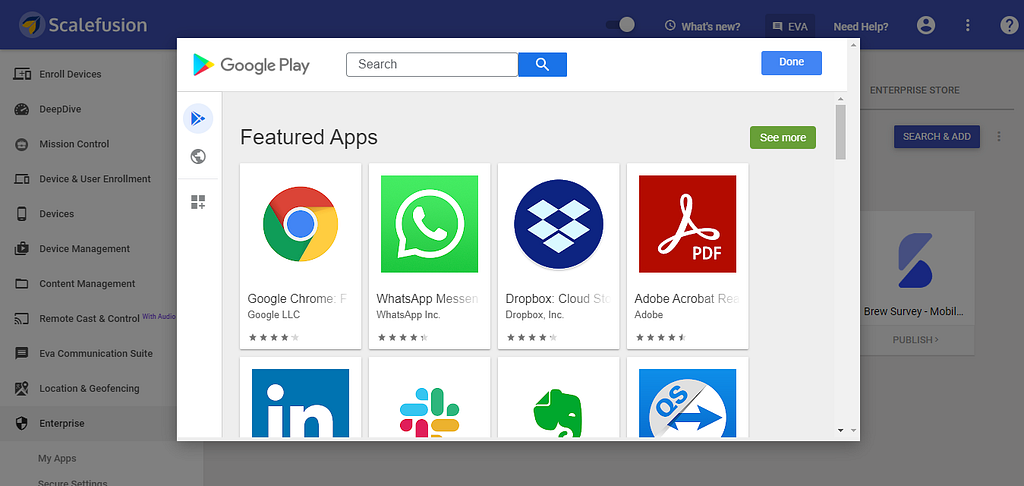Open the user account profile icon

tap(926, 25)
